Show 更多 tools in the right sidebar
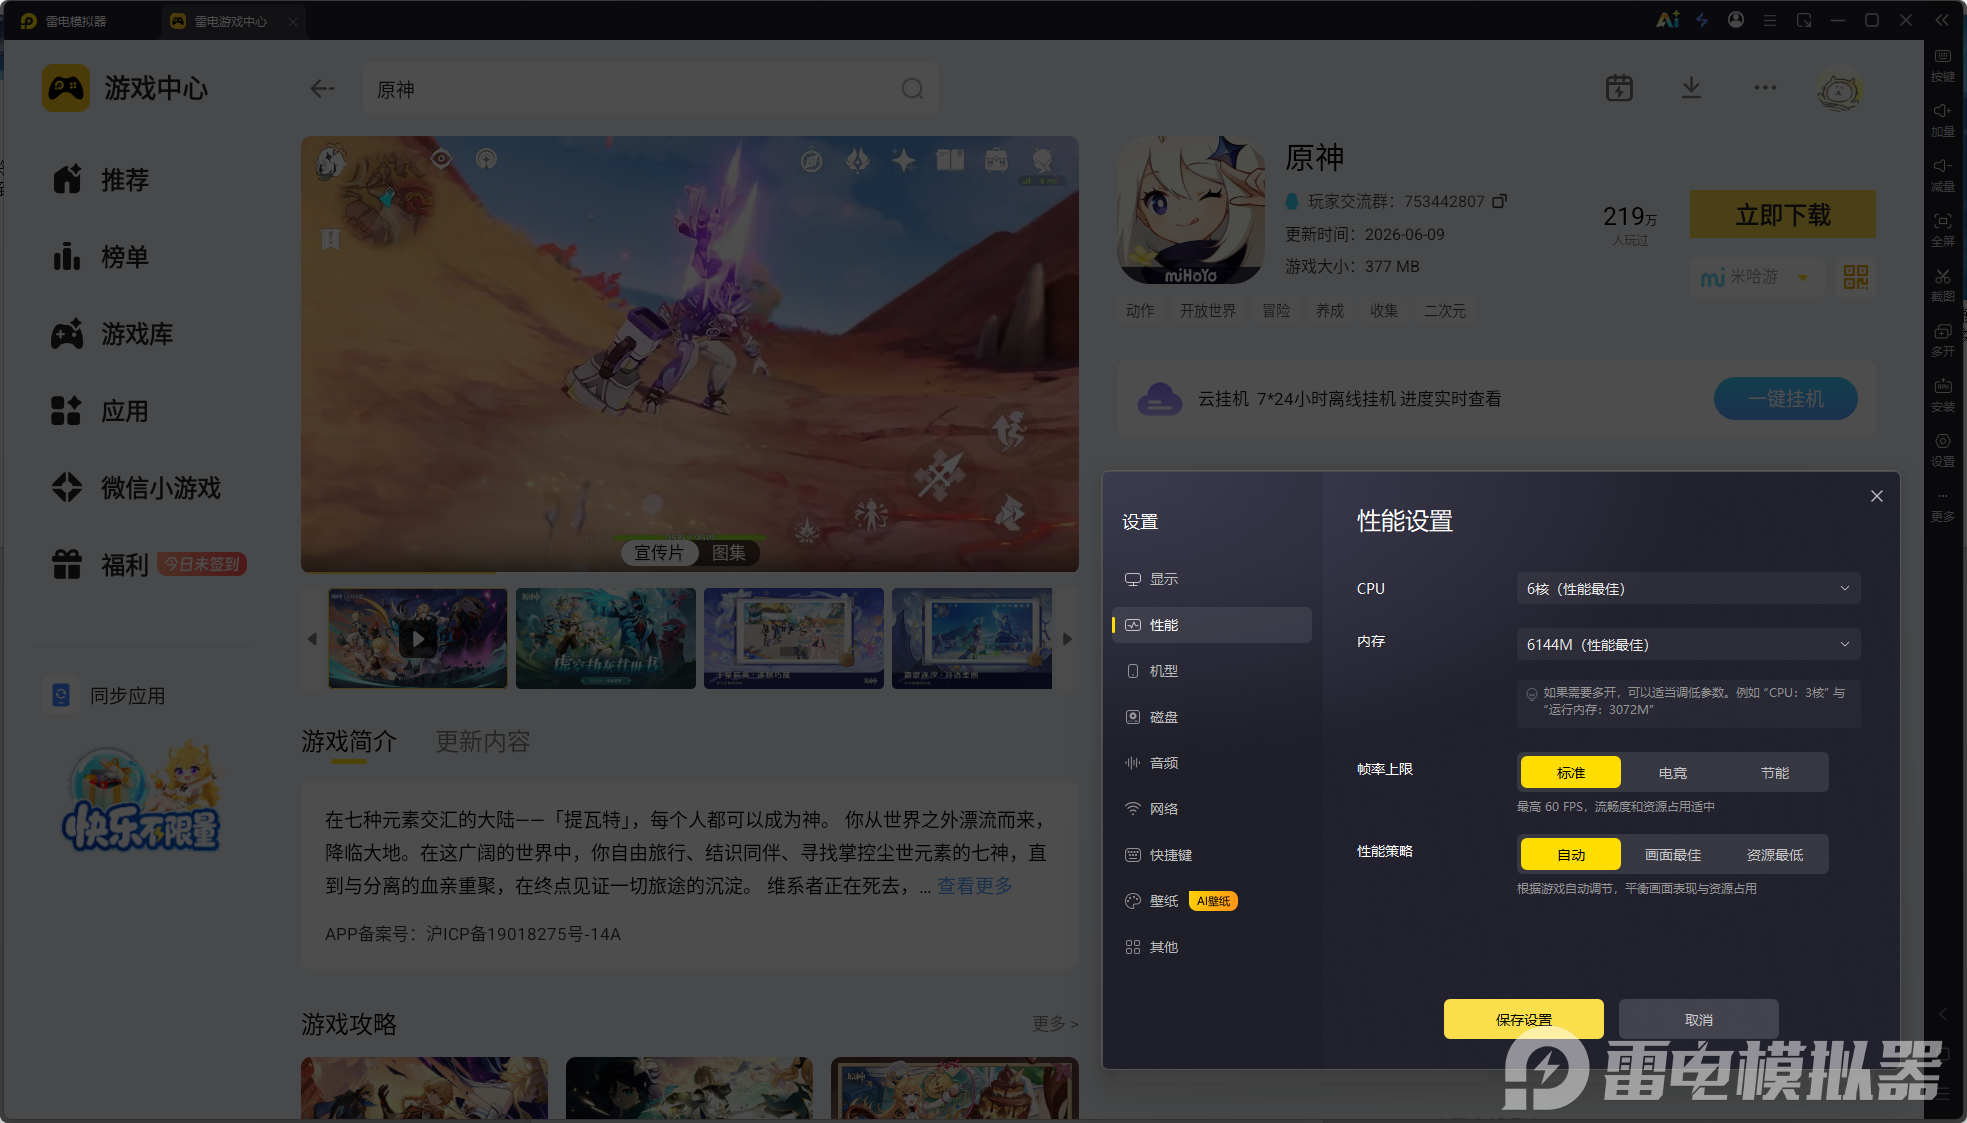The width and height of the screenshot is (1967, 1123). (x=1942, y=506)
